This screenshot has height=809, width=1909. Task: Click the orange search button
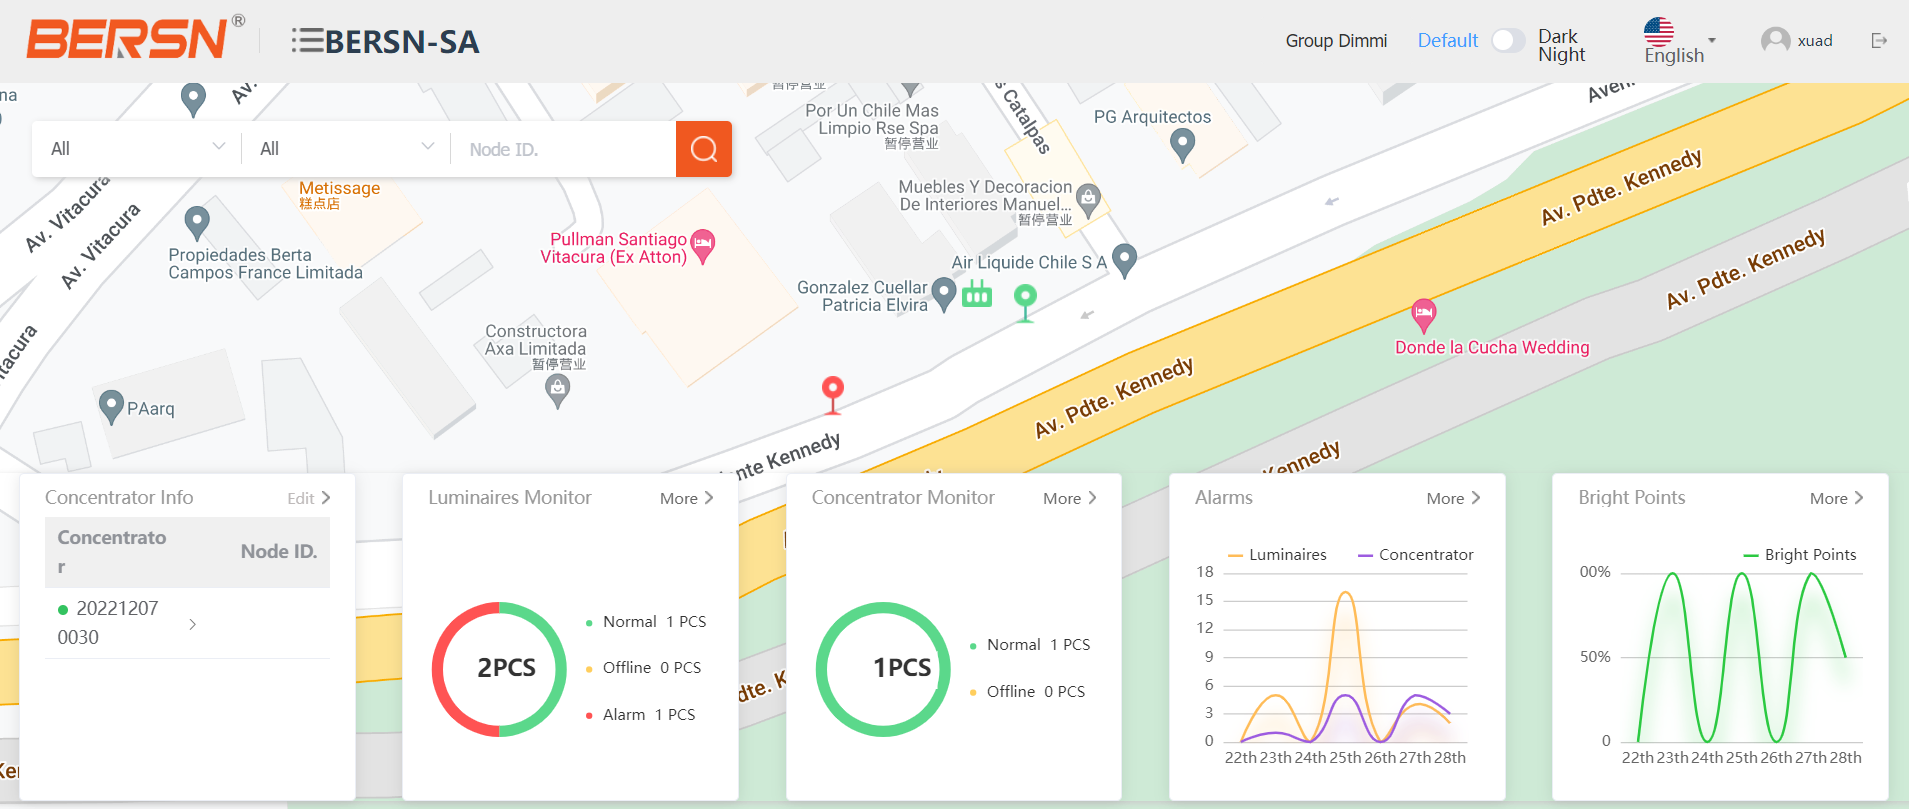click(703, 149)
